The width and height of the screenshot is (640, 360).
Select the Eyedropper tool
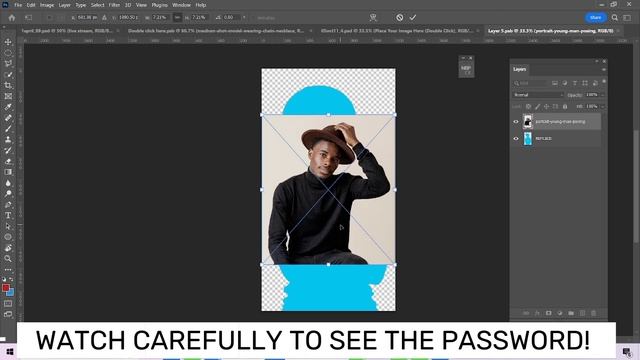click(x=8, y=107)
